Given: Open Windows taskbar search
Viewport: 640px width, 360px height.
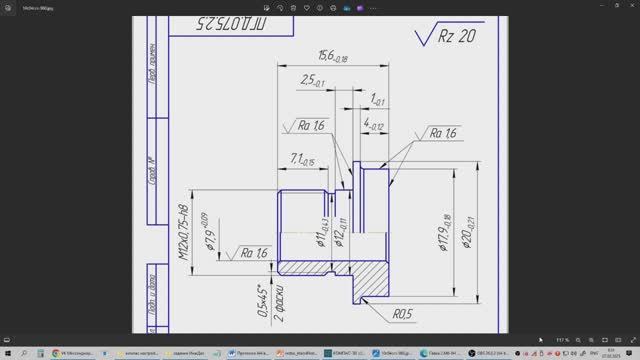Looking at the screenshot, I should coord(24,353).
